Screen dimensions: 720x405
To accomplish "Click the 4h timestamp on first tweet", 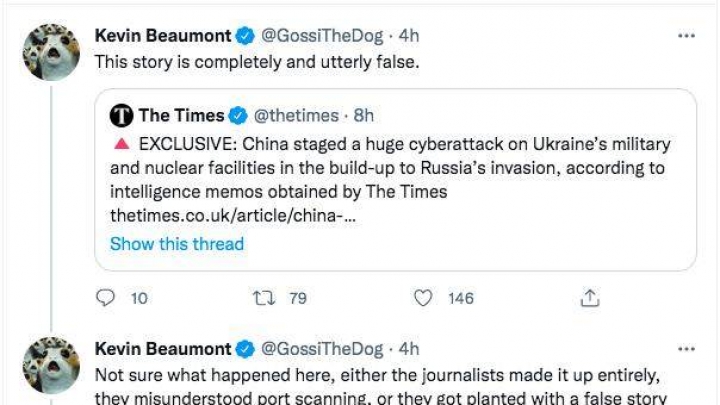I will [x=409, y=35].
